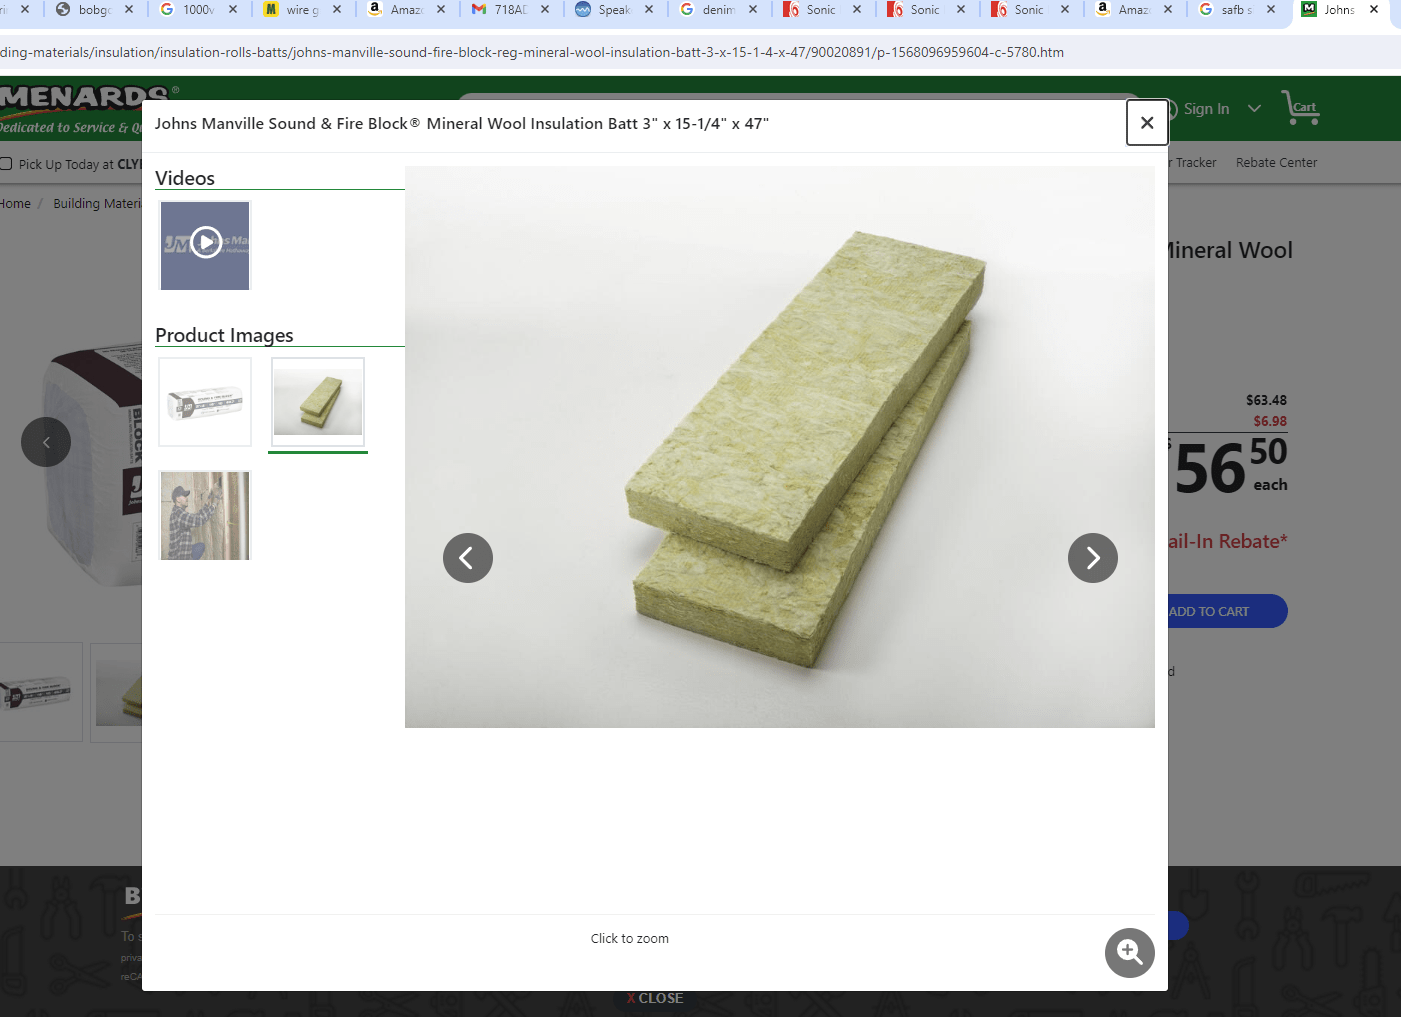The height and width of the screenshot is (1017, 1401).
Task: Click background packaged insulation thumbnail at page bottom-left
Action: [39, 691]
